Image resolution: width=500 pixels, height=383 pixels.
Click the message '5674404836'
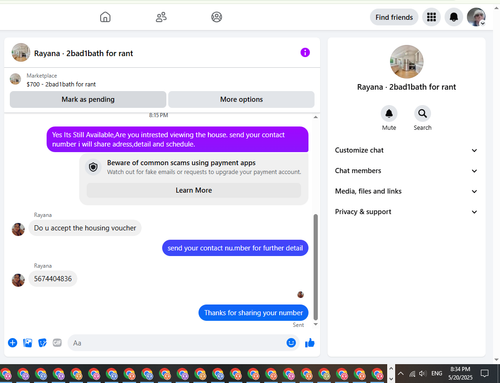tap(53, 279)
